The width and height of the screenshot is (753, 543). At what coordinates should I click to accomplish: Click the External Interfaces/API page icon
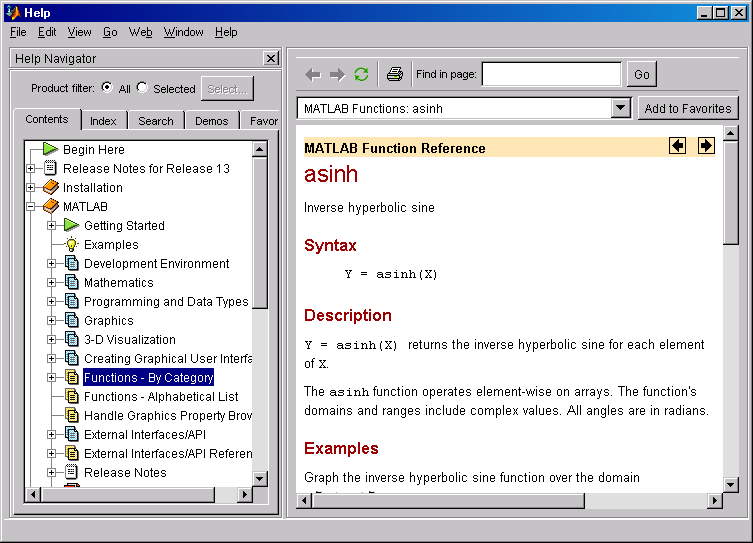click(72, 434)
